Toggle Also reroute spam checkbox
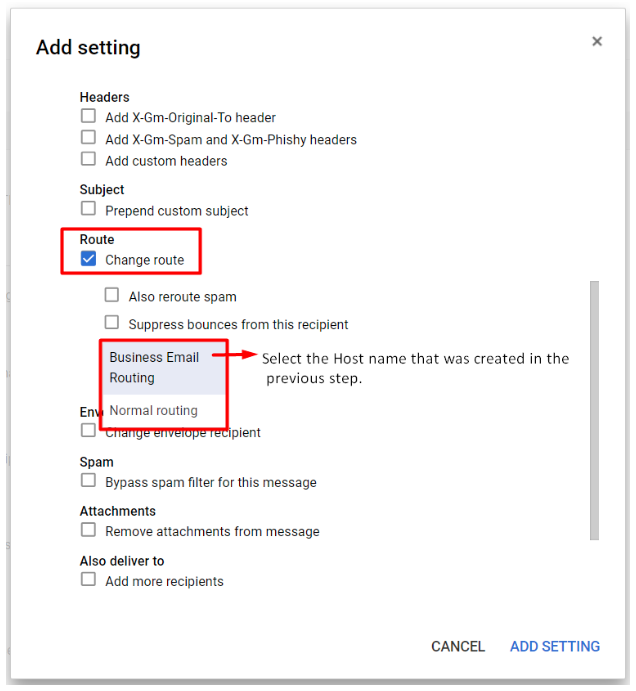 pos(112,295)
